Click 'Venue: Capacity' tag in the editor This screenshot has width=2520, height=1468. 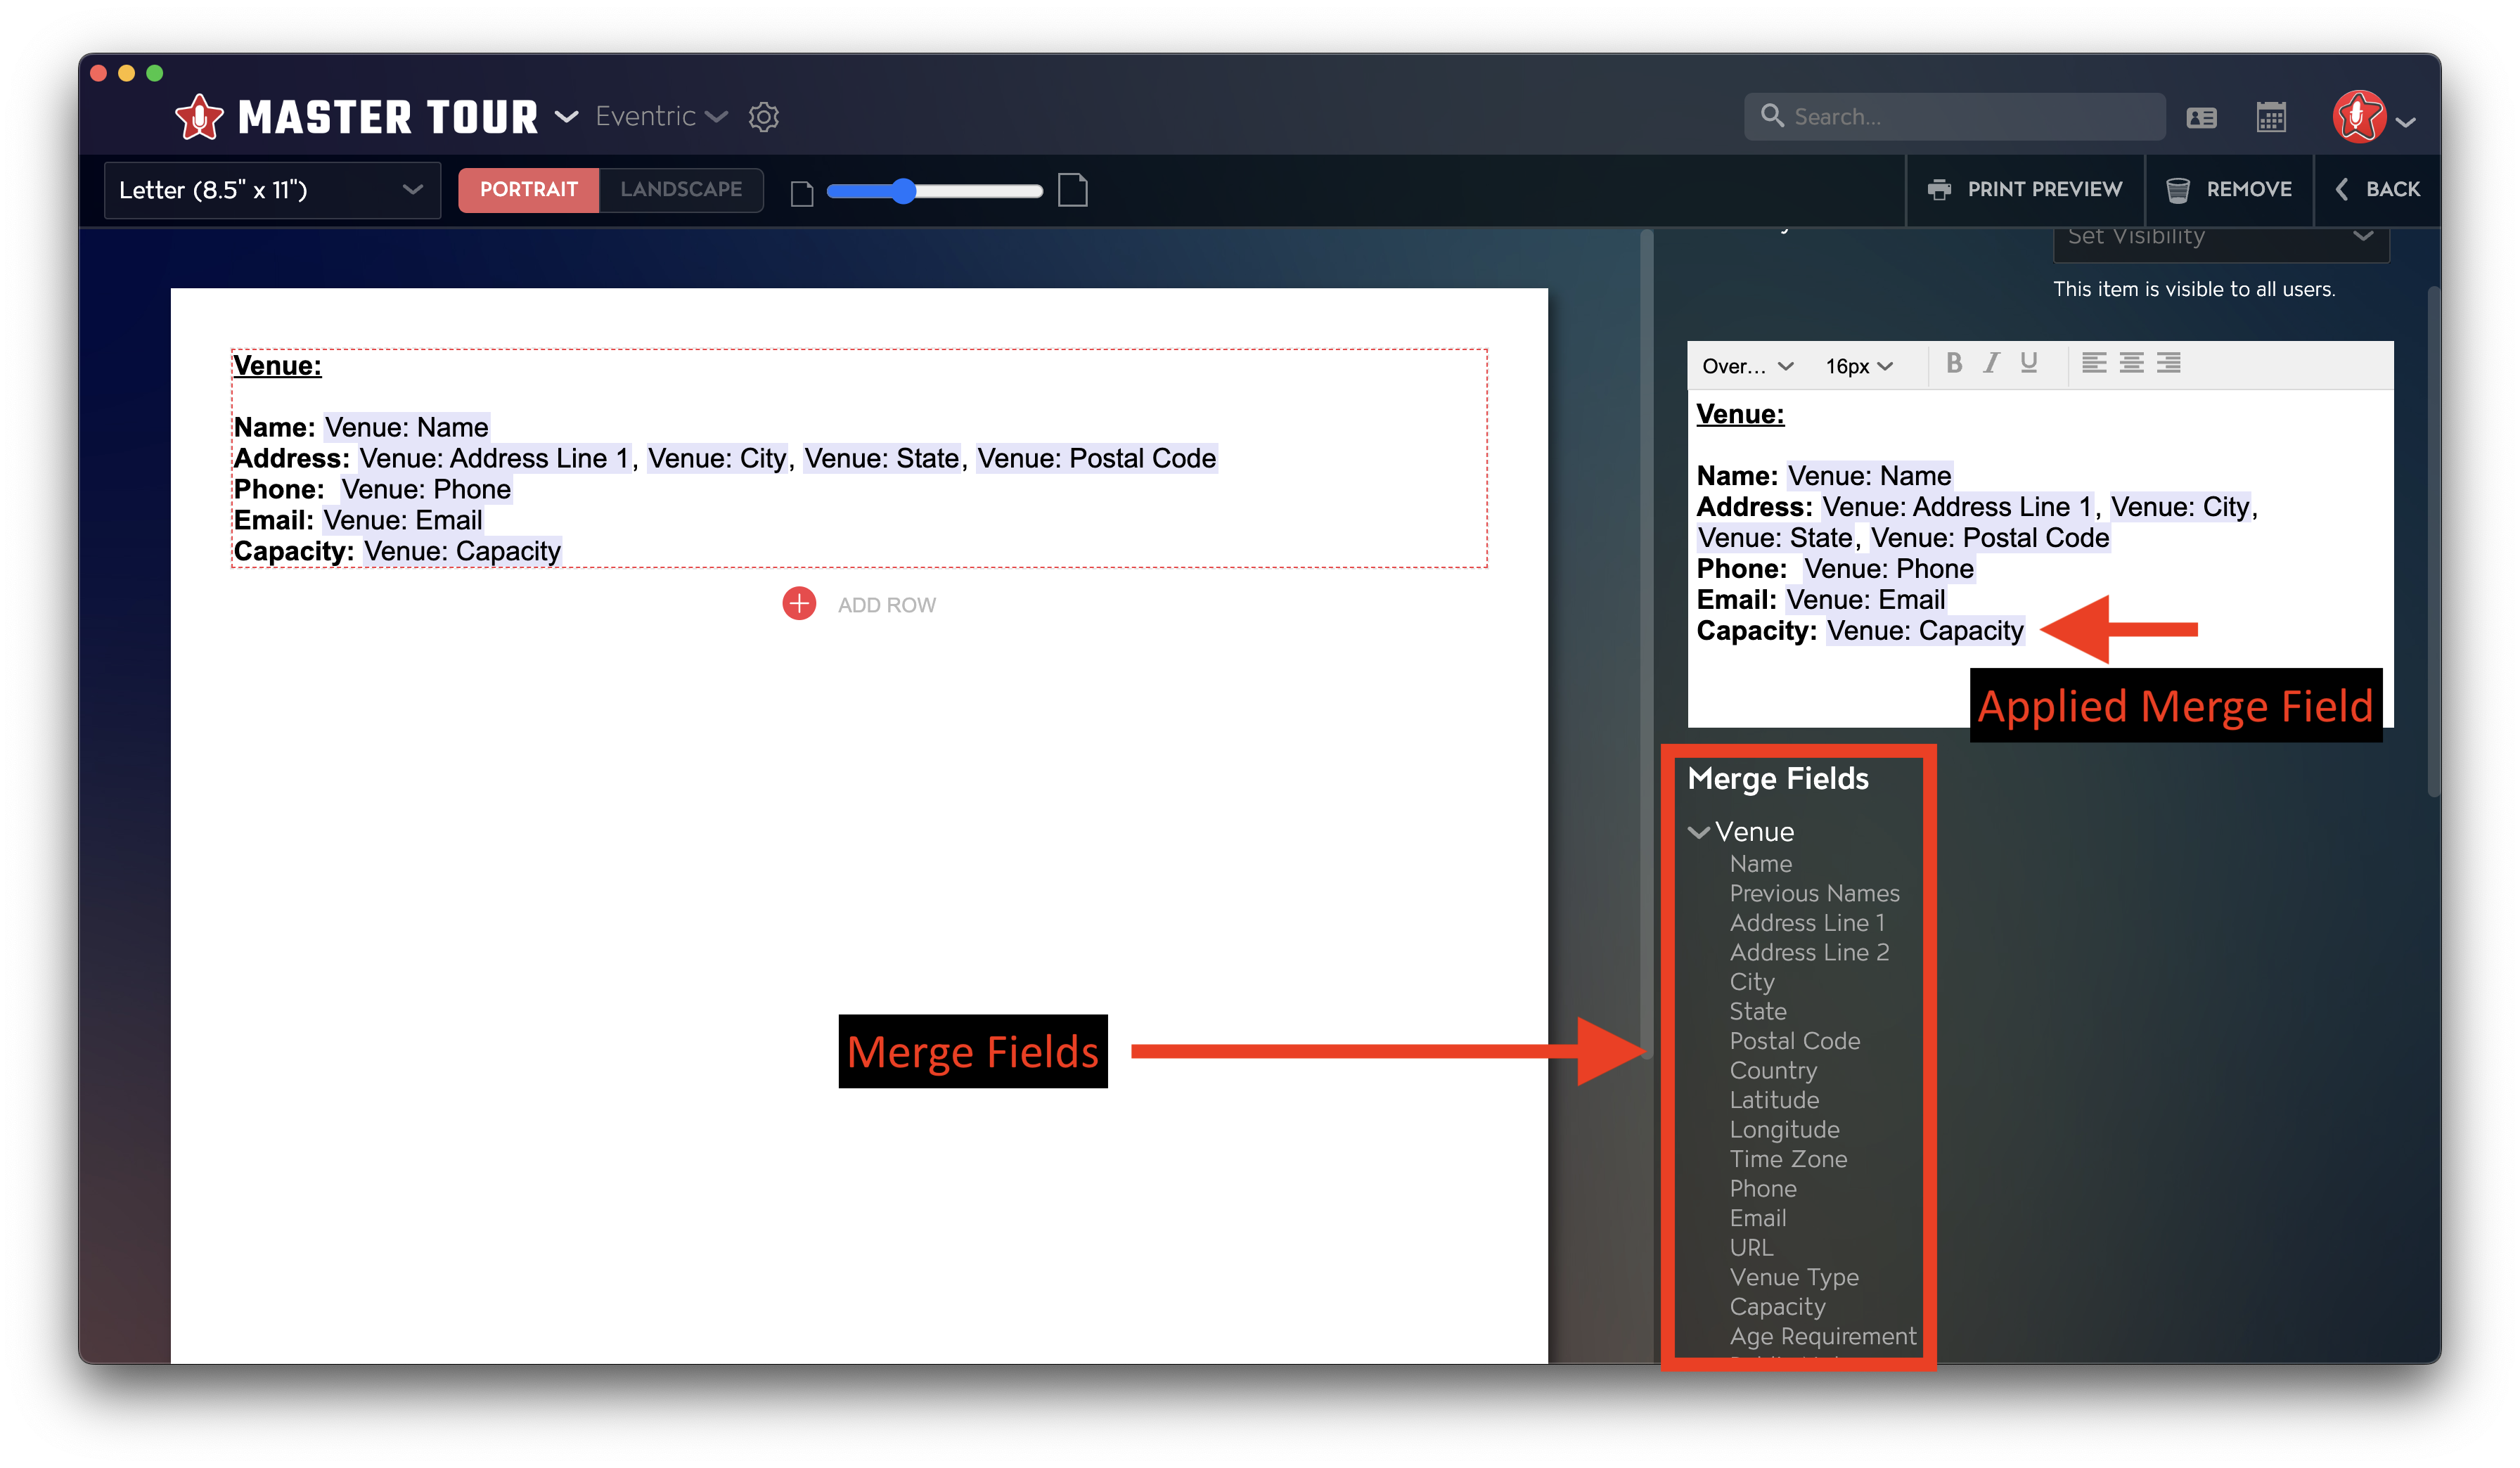(1924, 631)
